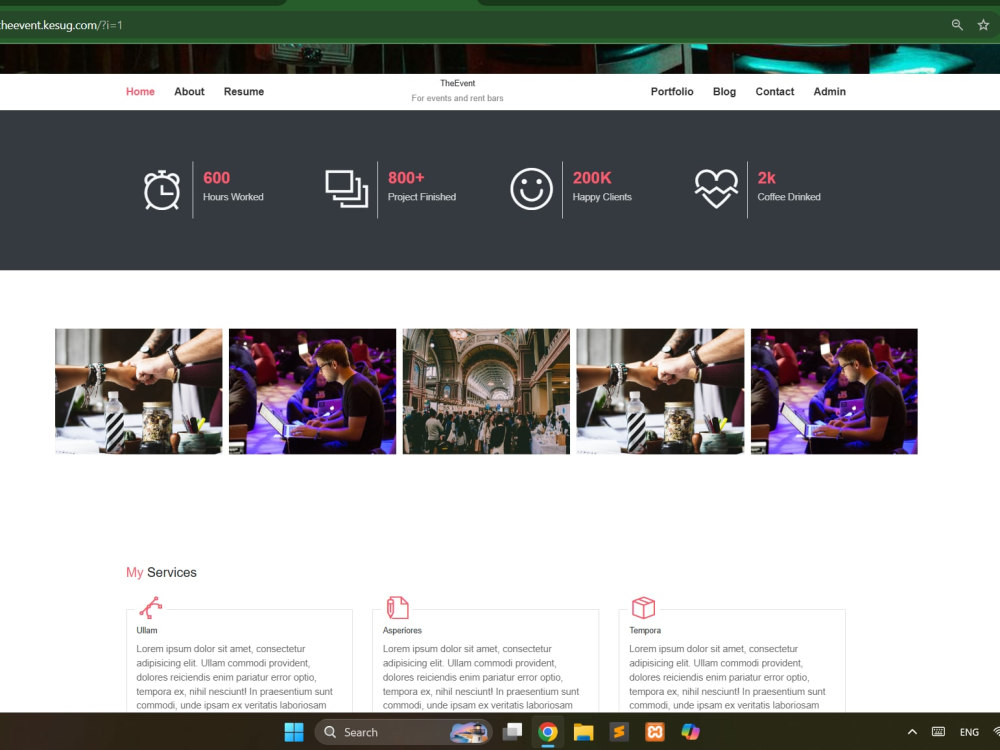The width and height of the screenshot is (1000, 750).
Task: Open the first man with laptop photo
Action: (x=312, y=392)
